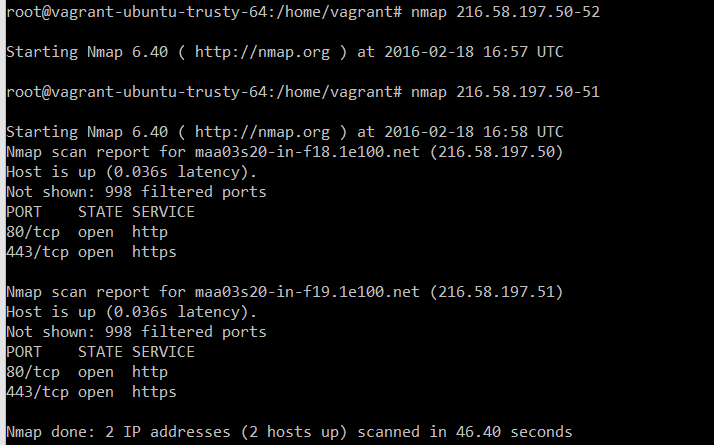Click the first PORT column header
Viewport: 714px width, 445px height.
(24, 212)
